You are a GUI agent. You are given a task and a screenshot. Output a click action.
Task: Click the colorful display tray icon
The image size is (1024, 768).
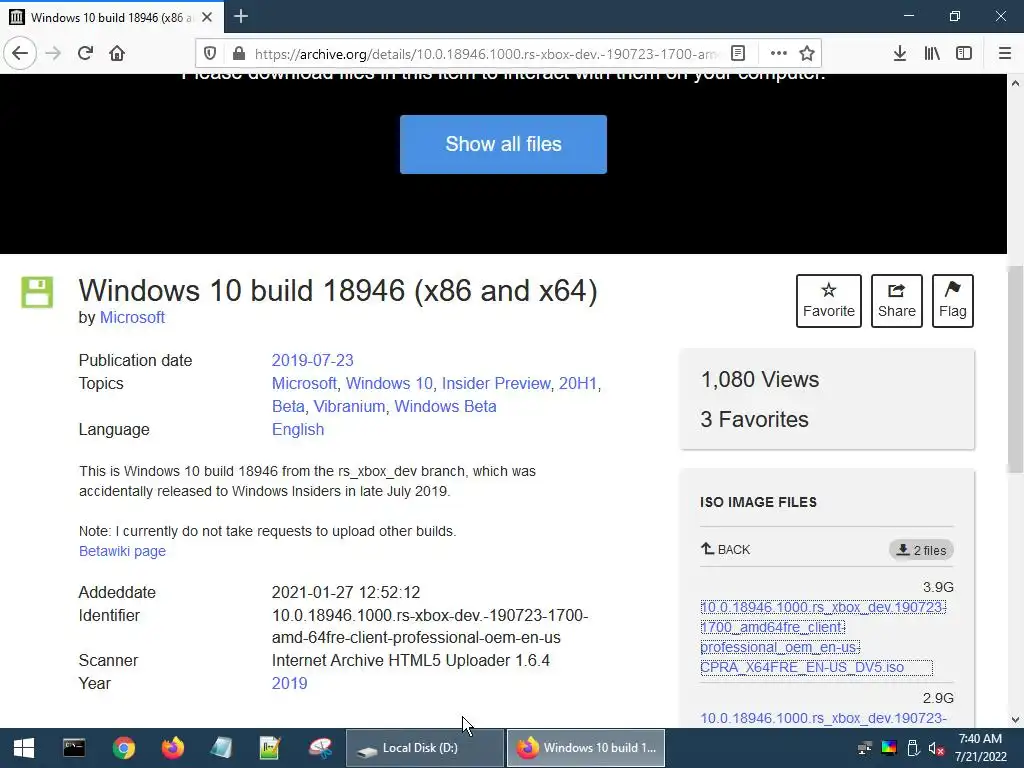click(x=889, y=748)
